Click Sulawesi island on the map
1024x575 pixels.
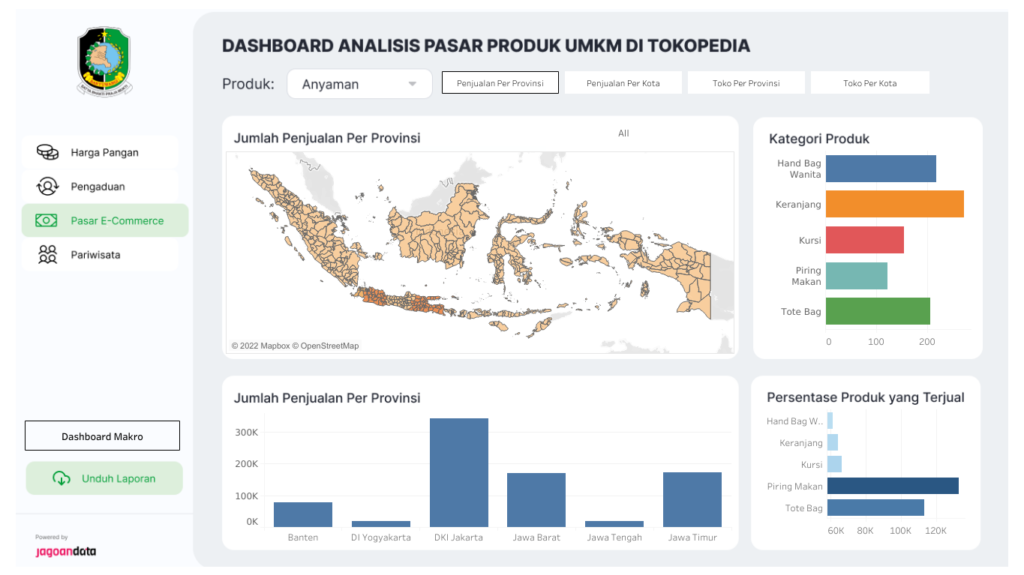coord(513,252)
